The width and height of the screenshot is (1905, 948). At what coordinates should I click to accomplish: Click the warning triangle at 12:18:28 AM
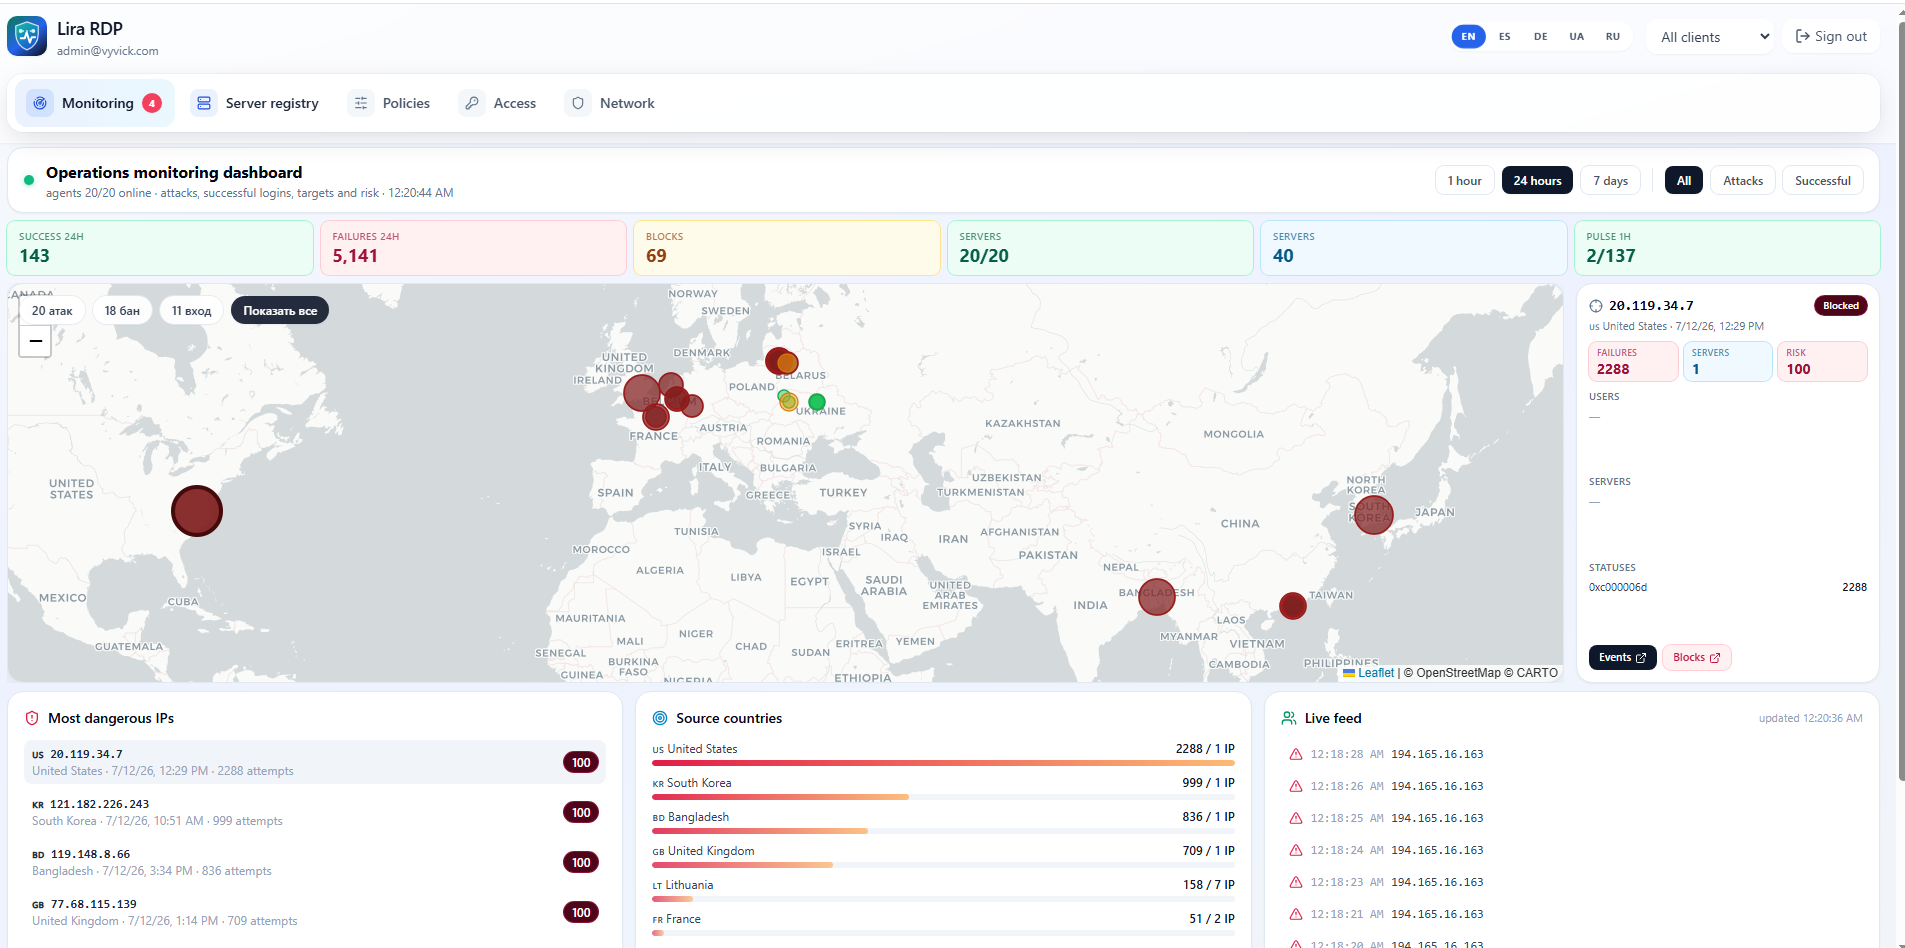(1296, 754)
